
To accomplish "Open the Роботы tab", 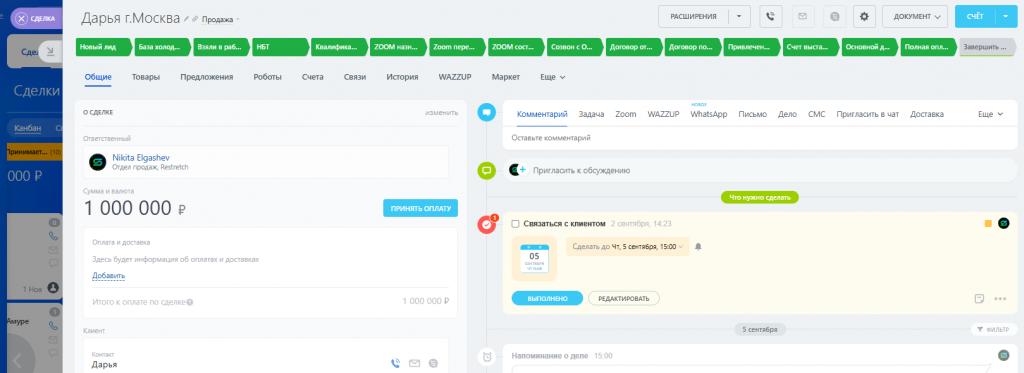I will click(268, 77).
